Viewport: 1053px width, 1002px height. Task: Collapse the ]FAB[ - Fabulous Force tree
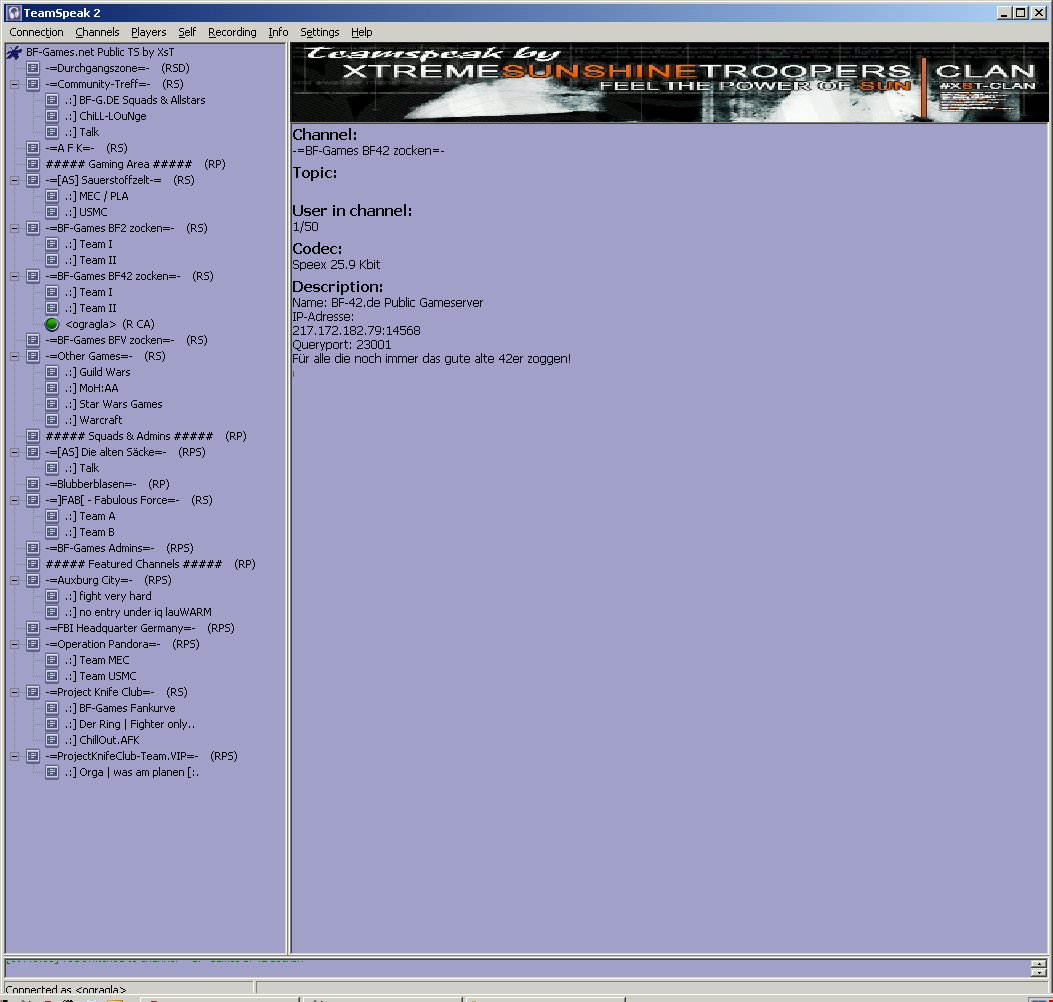pos(14,500)
